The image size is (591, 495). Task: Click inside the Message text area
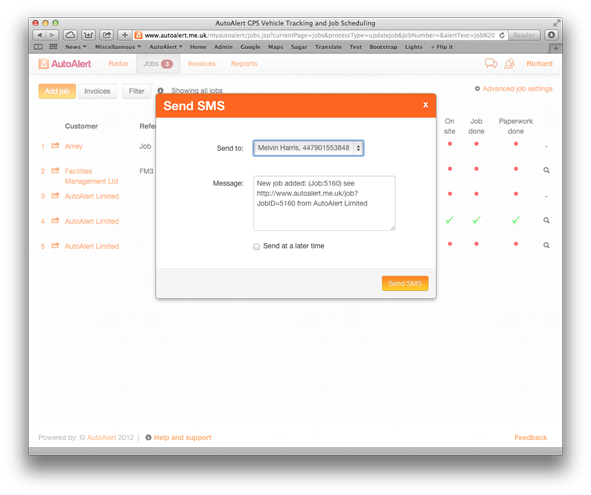[x=324, y=203]
